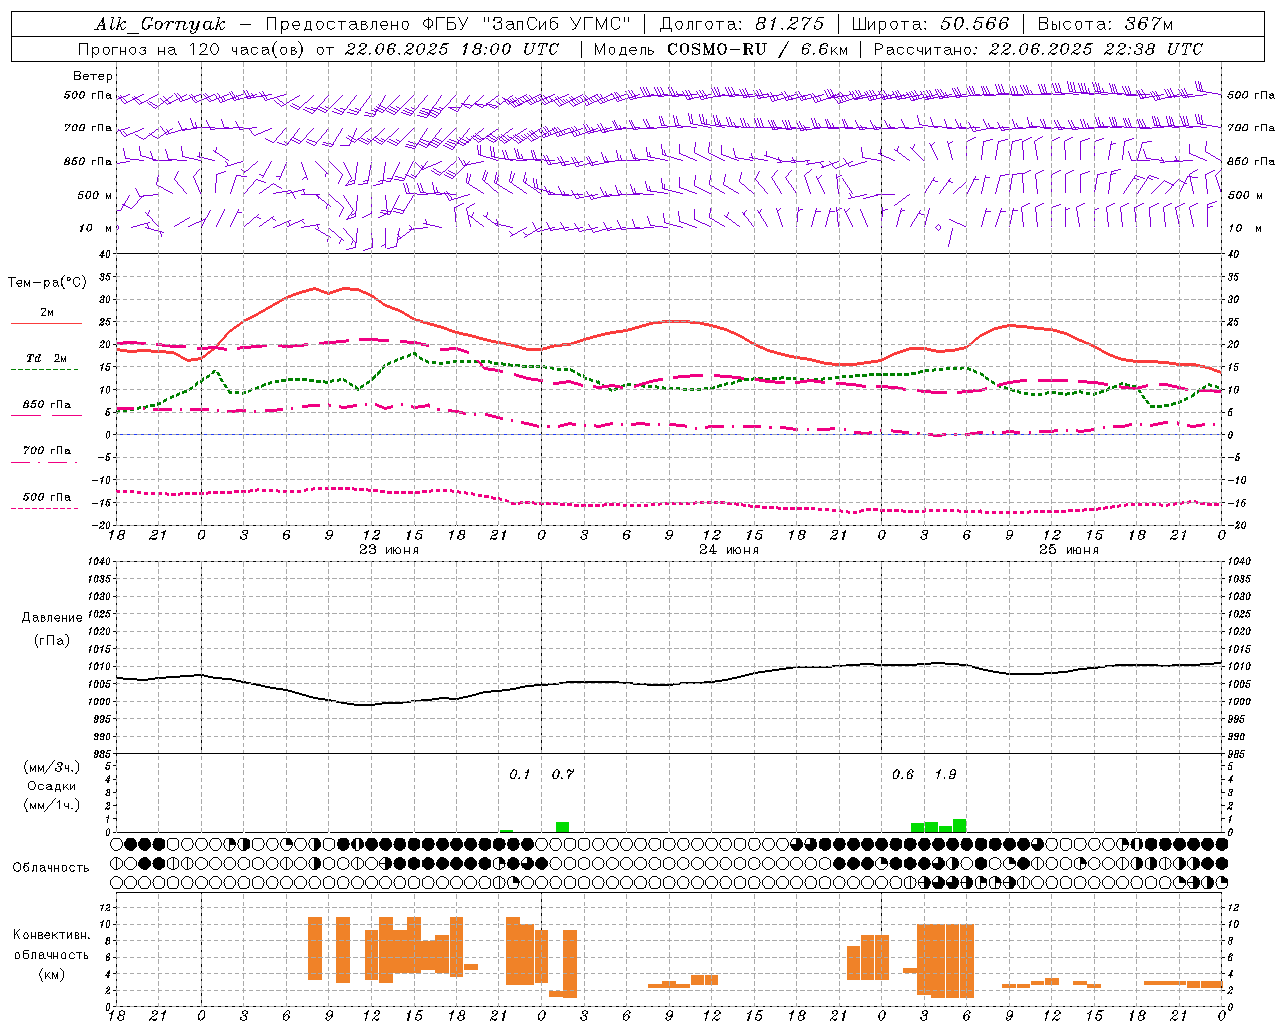1280x1024 pixels.
Task: Click the precipitation value 0.7
Action: (563, 775)
